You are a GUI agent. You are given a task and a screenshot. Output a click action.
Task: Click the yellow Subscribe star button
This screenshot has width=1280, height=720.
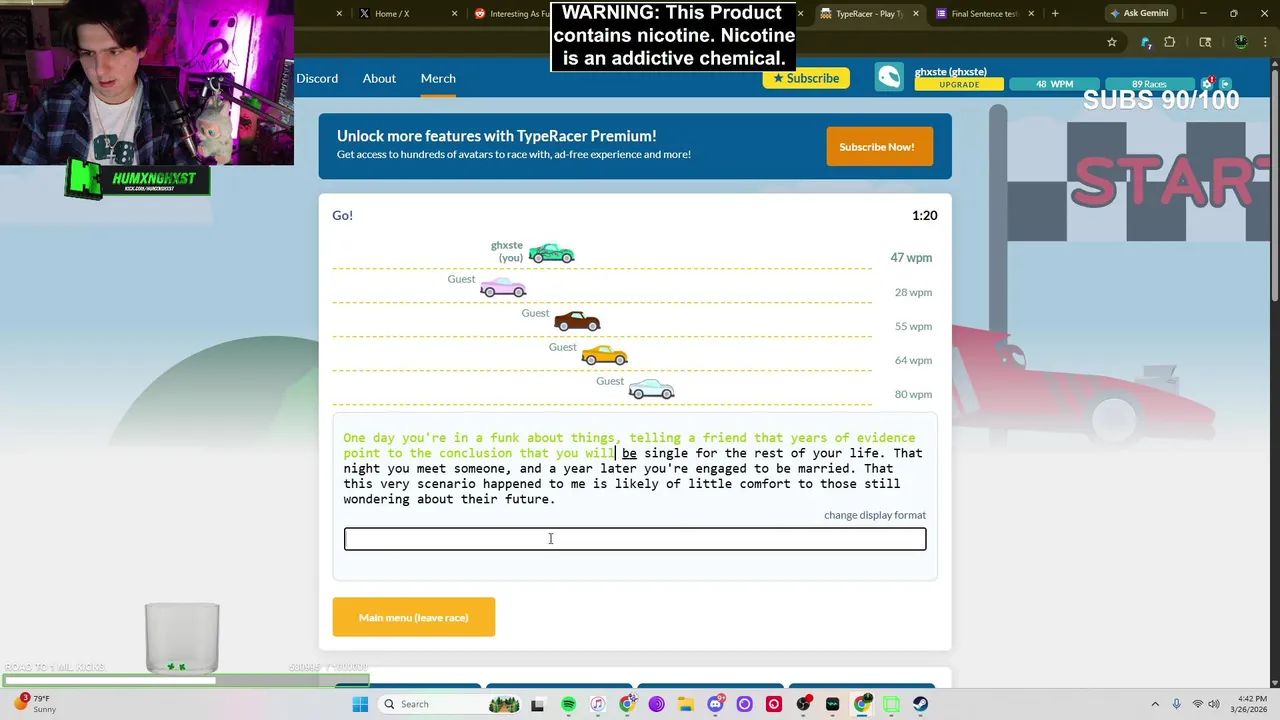tap(806, 78)
